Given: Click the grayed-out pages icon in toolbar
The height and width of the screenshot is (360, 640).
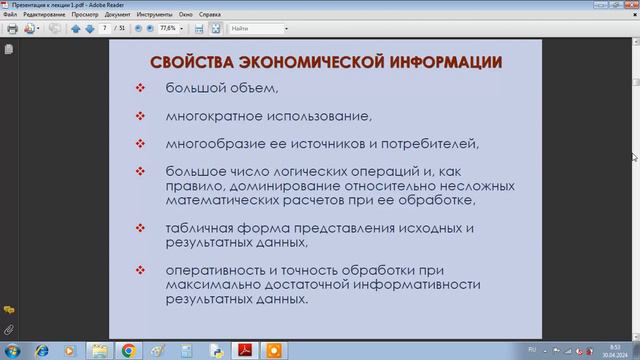Looking at the screenshot, I should 54,29.
